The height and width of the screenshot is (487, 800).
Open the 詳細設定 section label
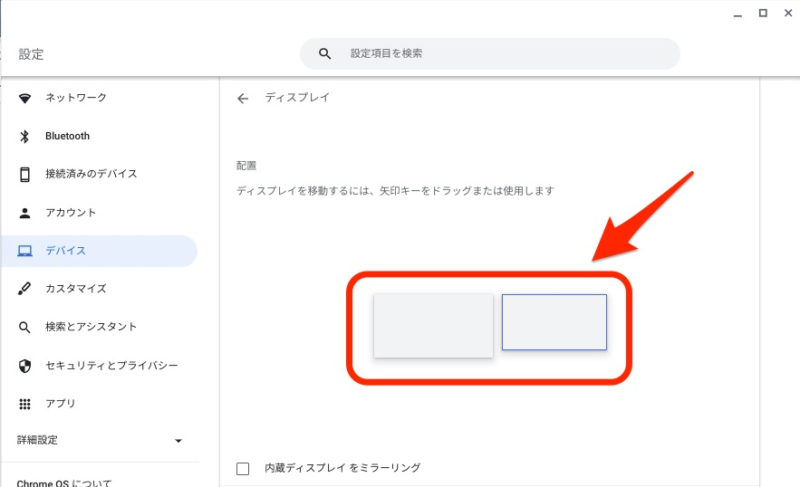[x=37, y=440]
